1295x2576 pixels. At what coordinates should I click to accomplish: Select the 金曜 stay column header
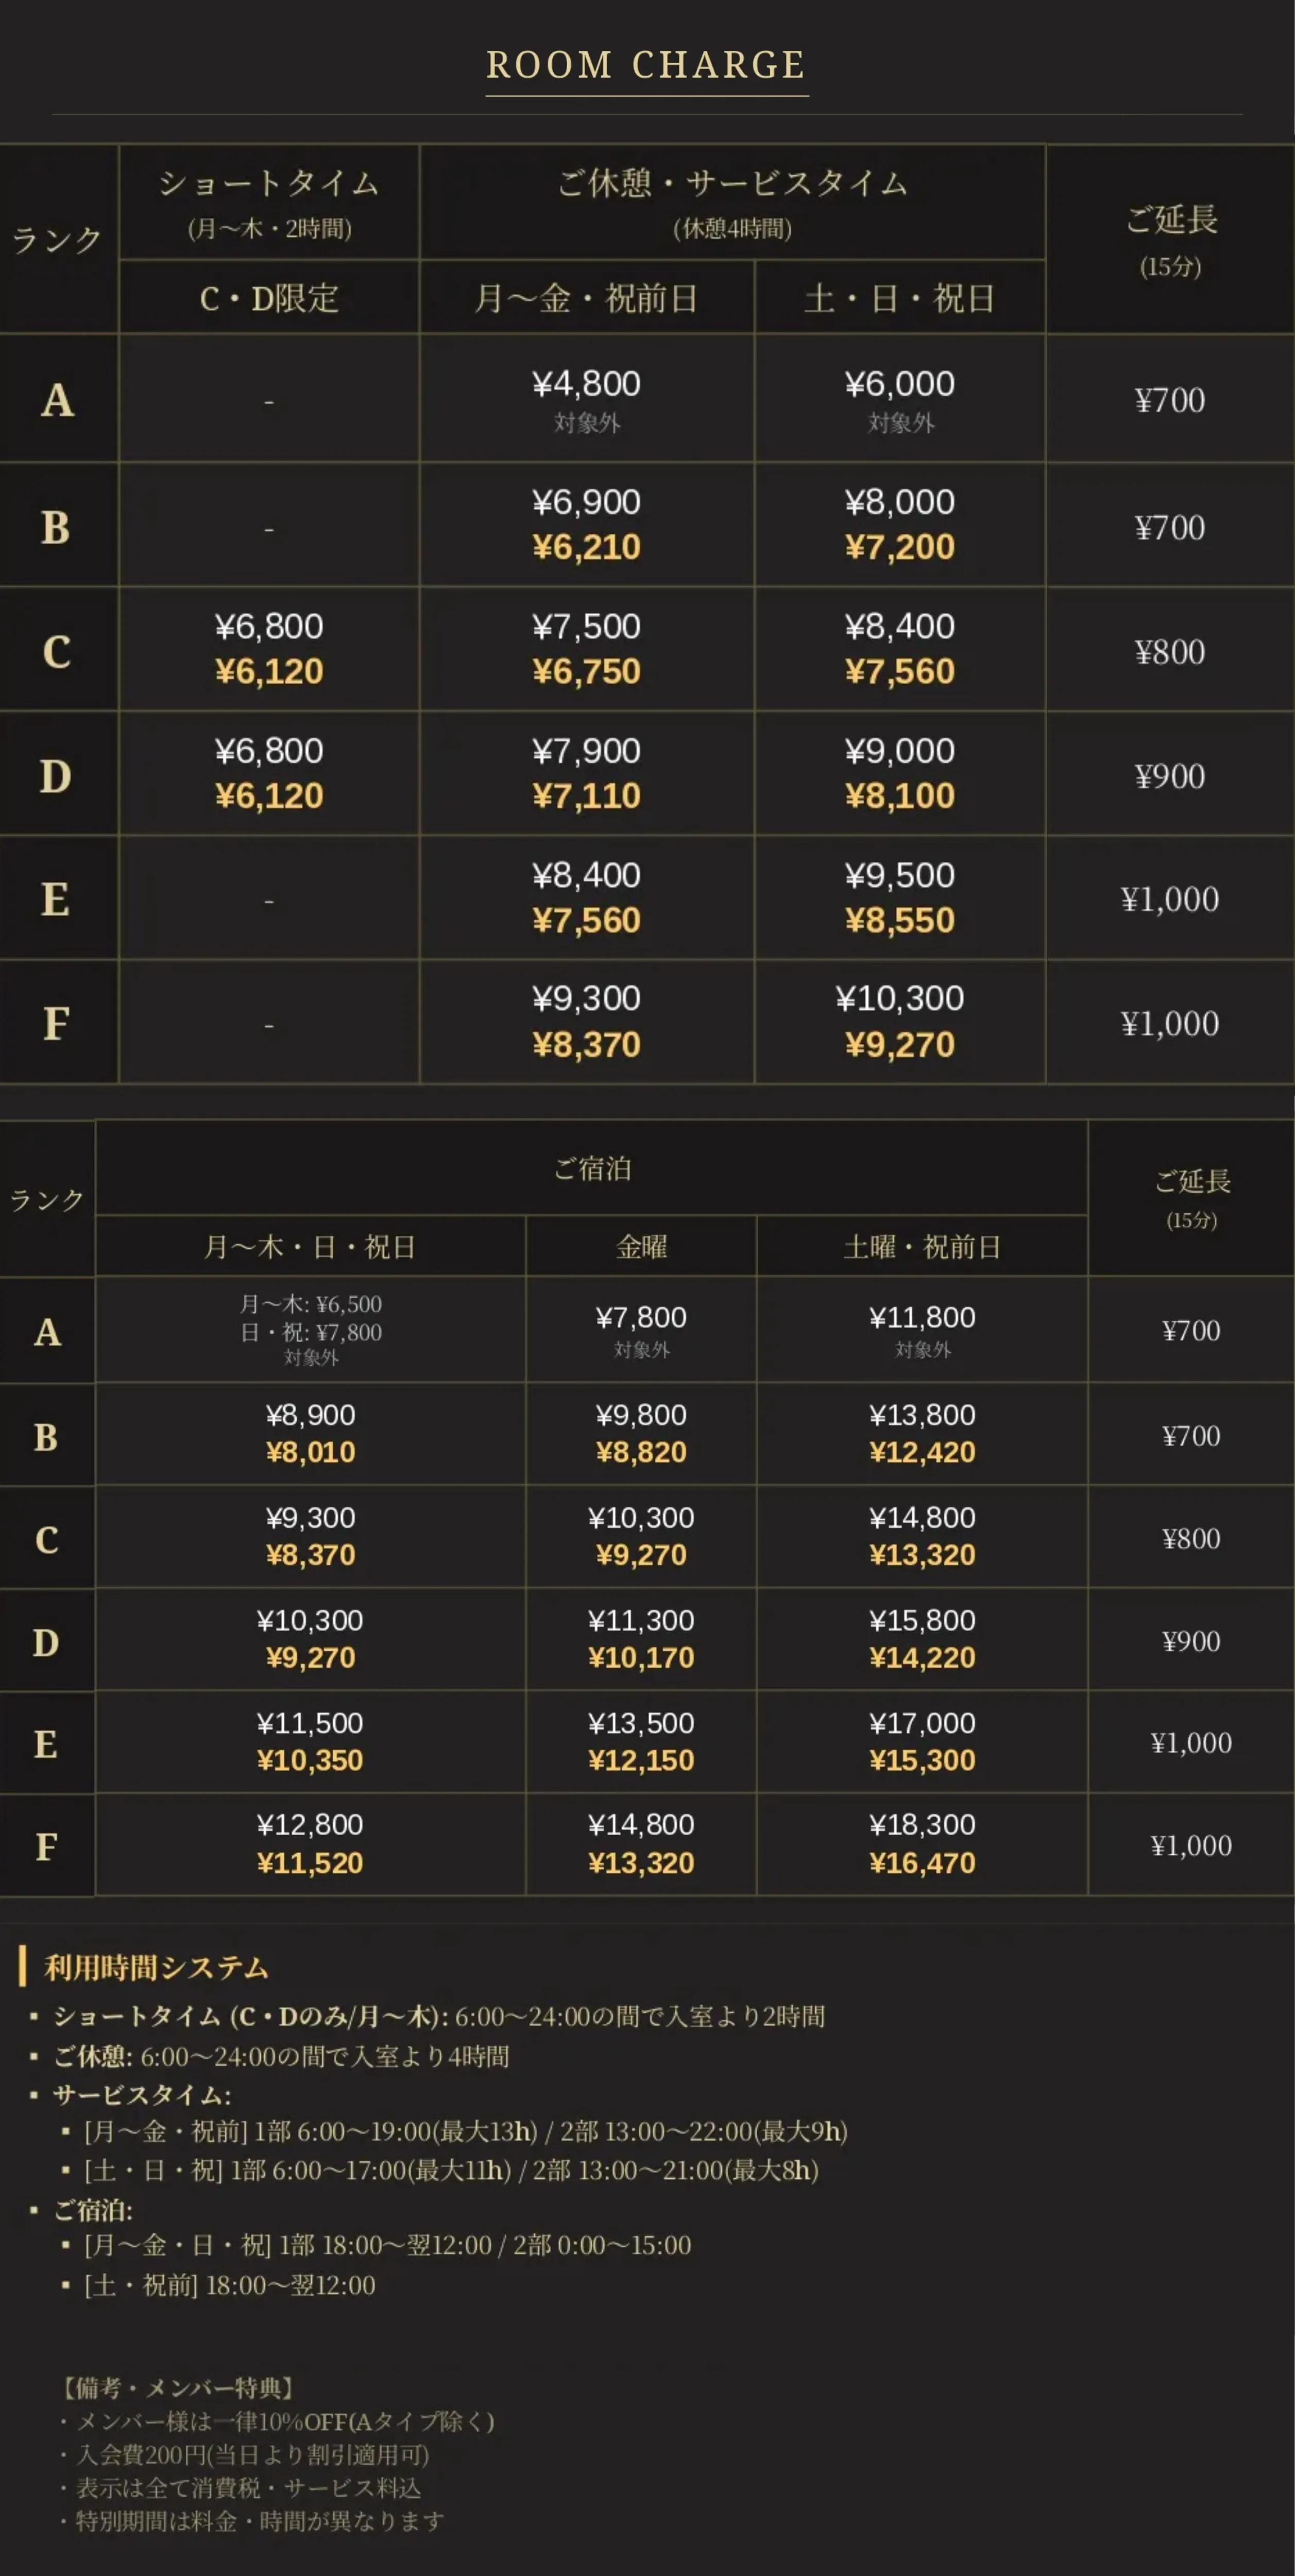pyautogui.click(x=641, y=1247)
